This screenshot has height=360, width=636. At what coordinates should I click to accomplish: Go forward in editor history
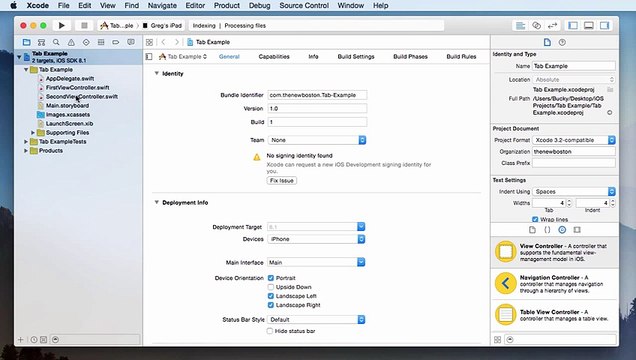pyautogui.click(x=176, y=42)
